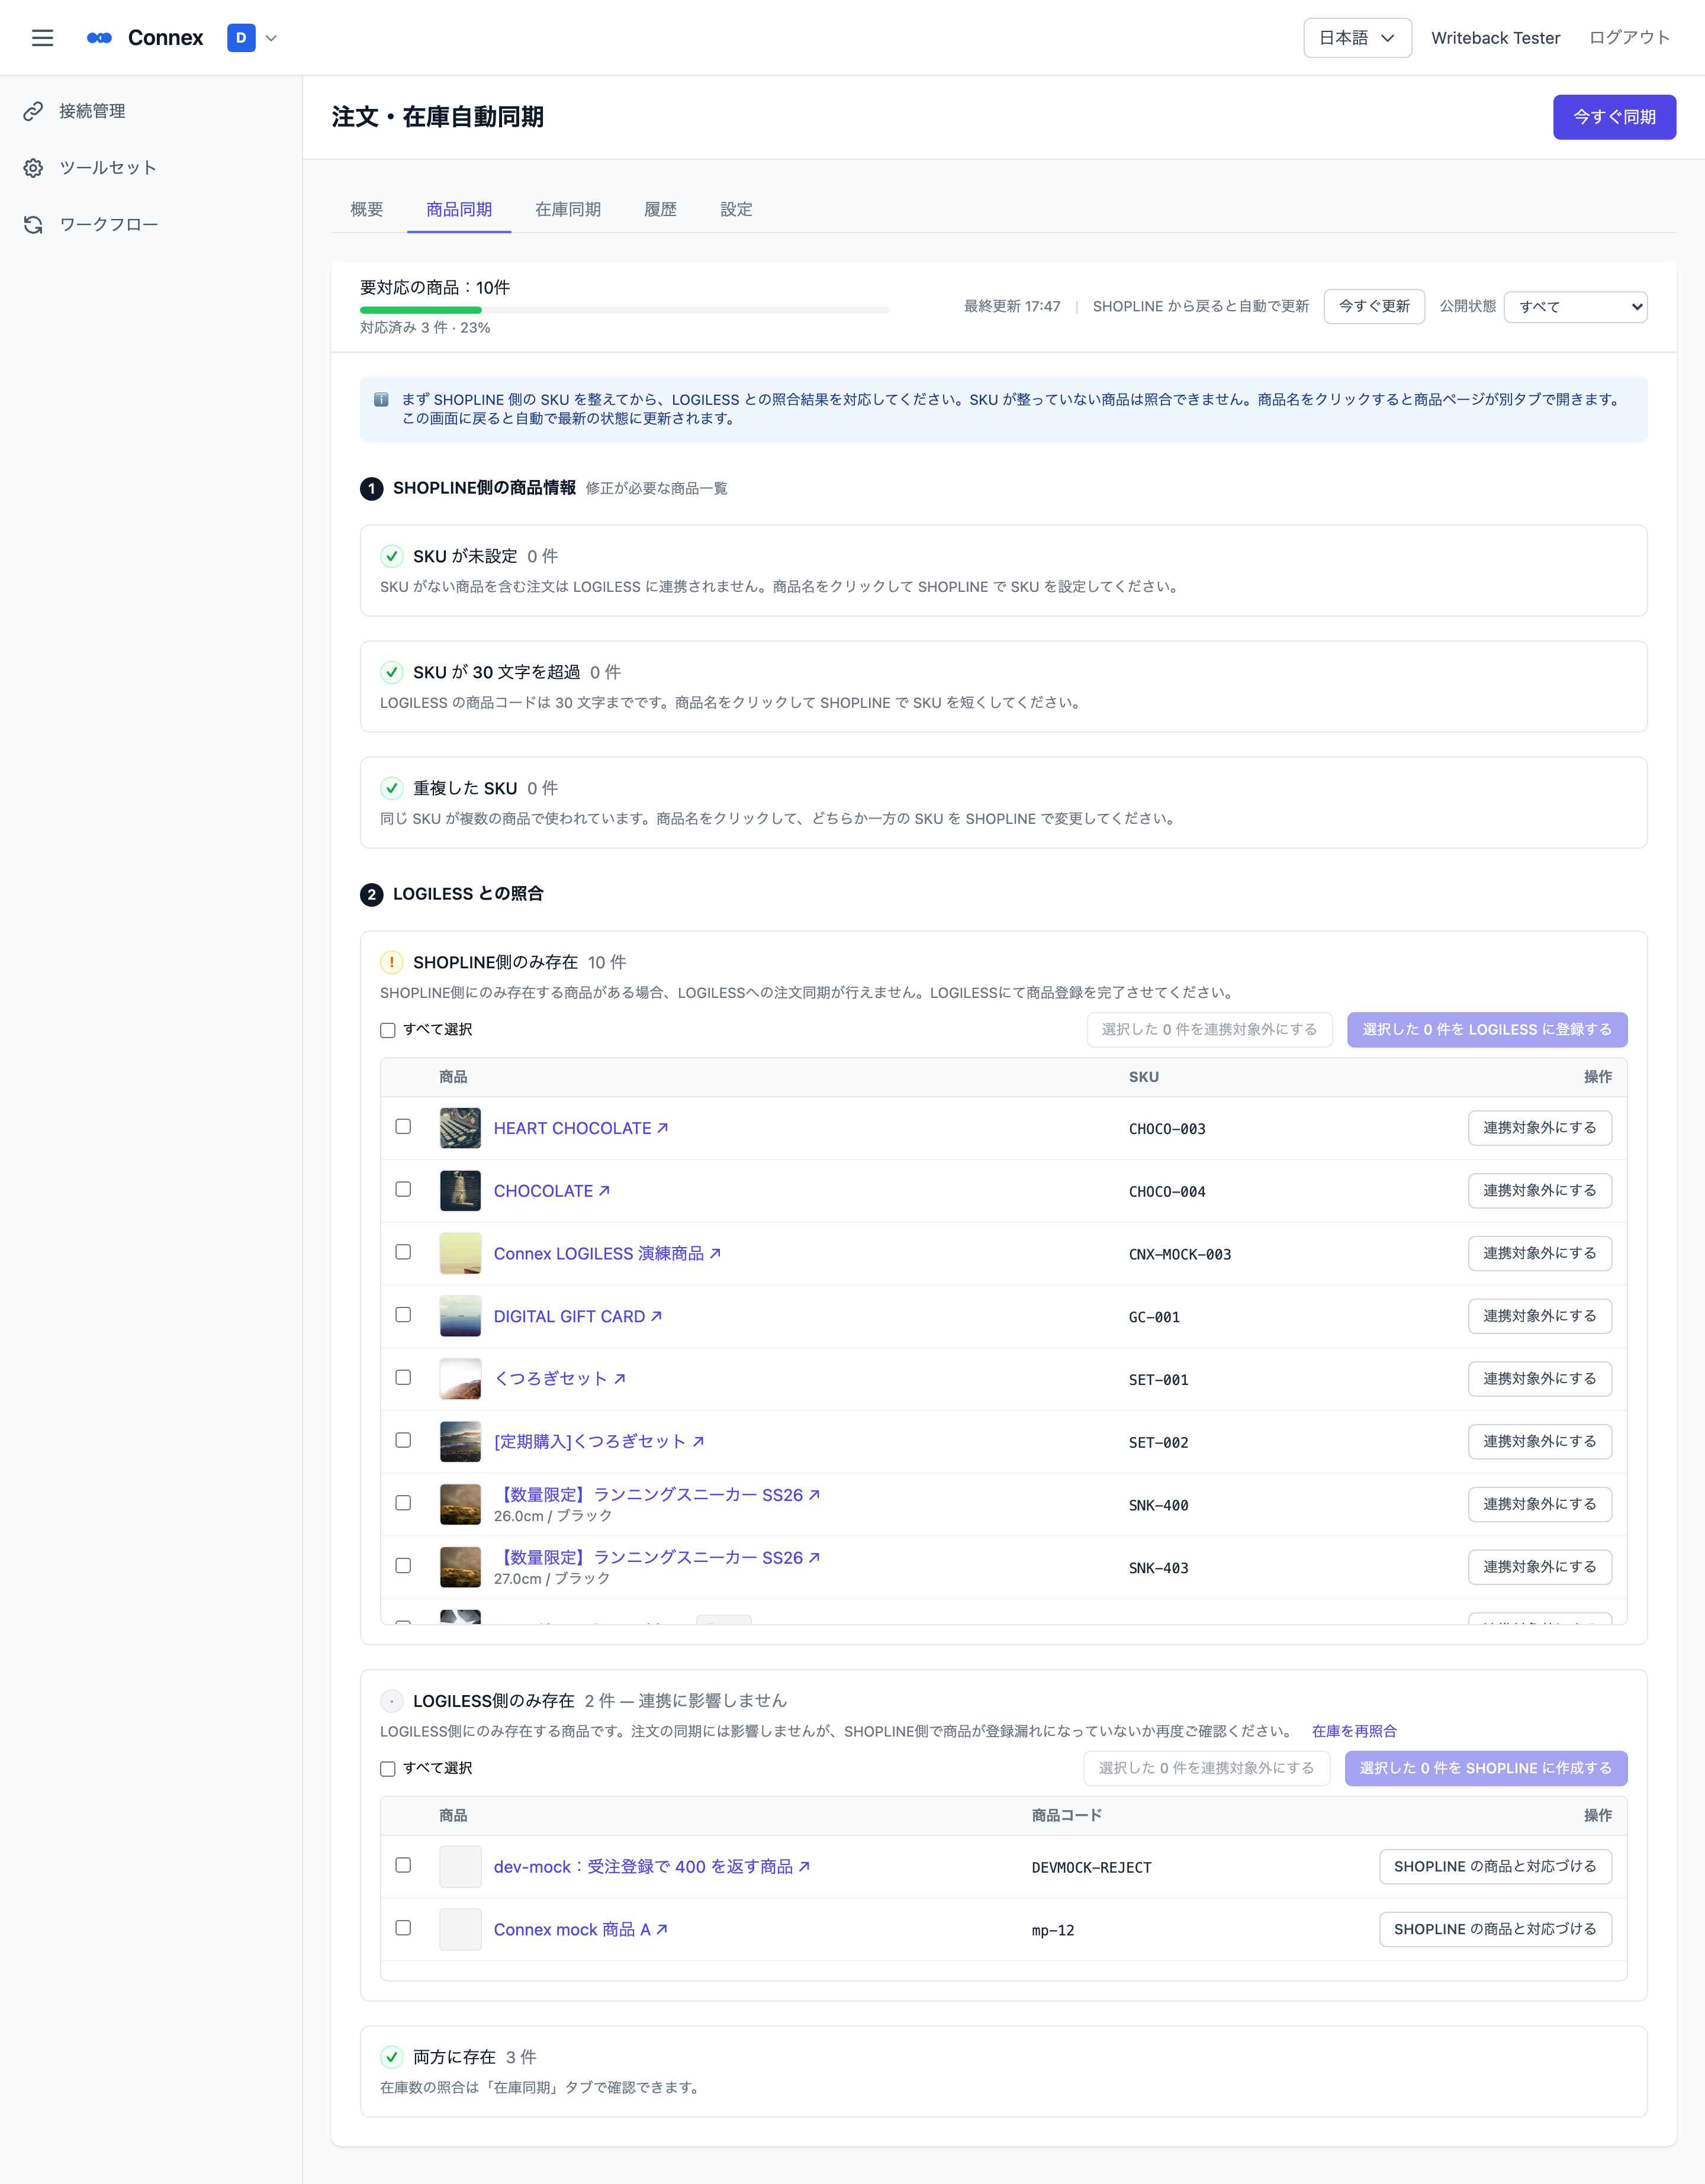Expand the workspace switcher chevron
The image size is (1705, 2184).
click(271, 38)
